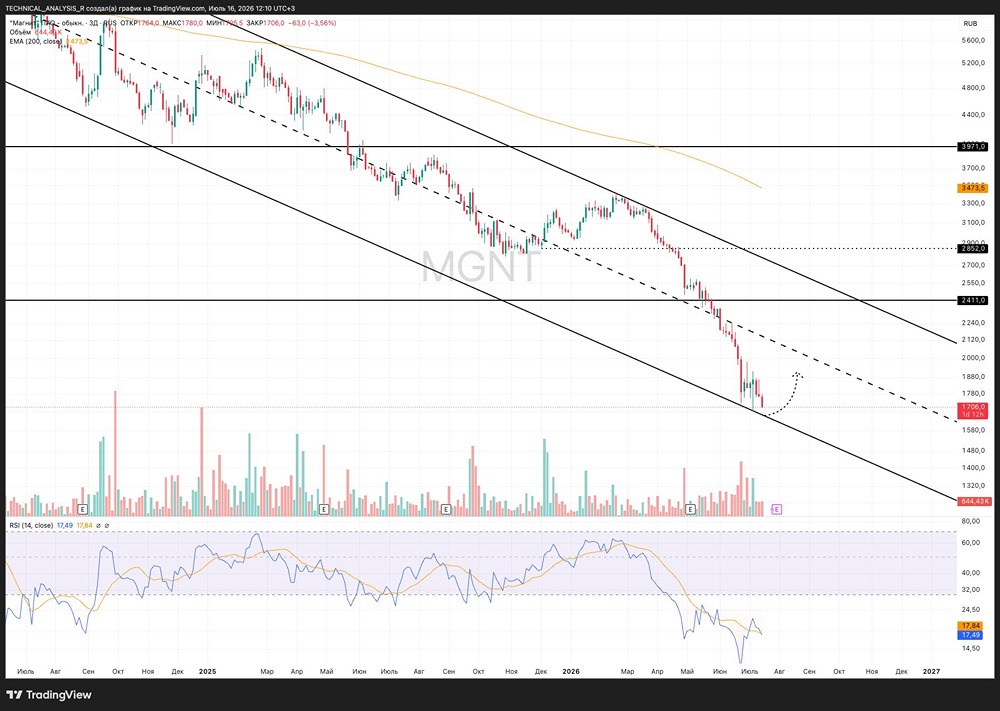1000x711 pixels.
Task: Click the header text with TradingView.com
Action: point(150,8)
